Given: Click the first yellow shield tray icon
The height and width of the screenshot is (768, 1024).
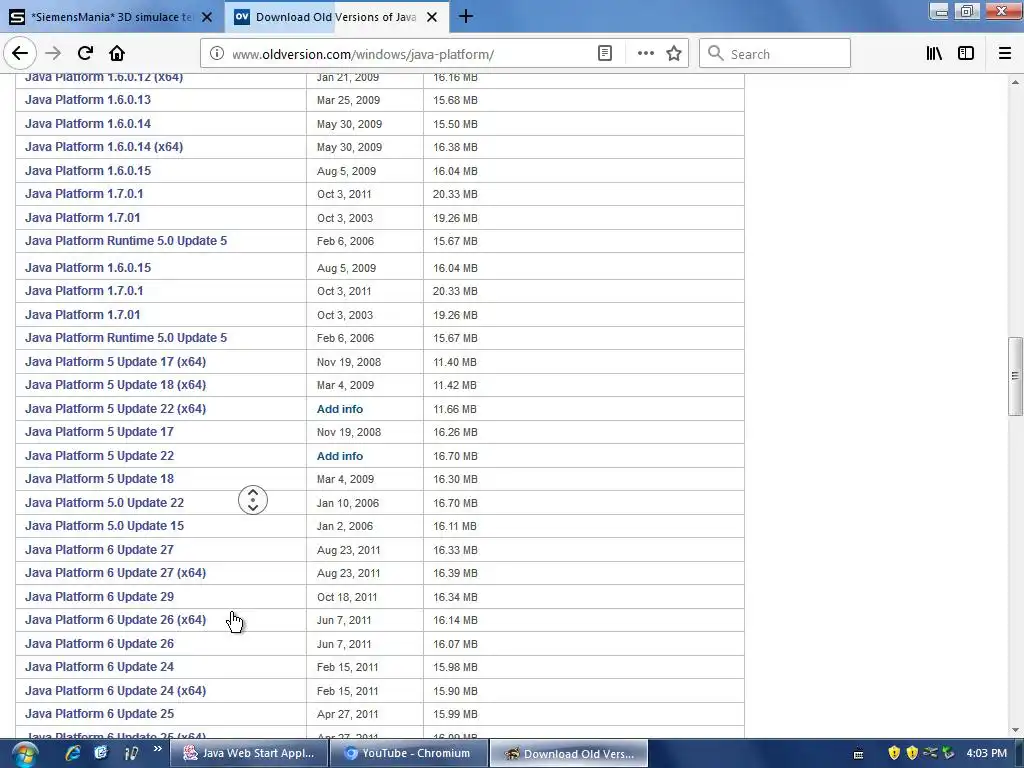Looking at the screenshot, I should click(894, 753).
